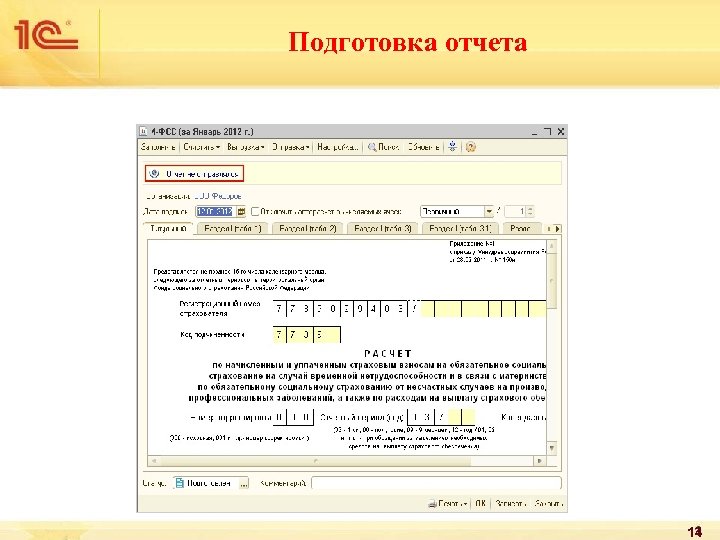Click the Записать button
720x540 pixels.
(511, 504)
